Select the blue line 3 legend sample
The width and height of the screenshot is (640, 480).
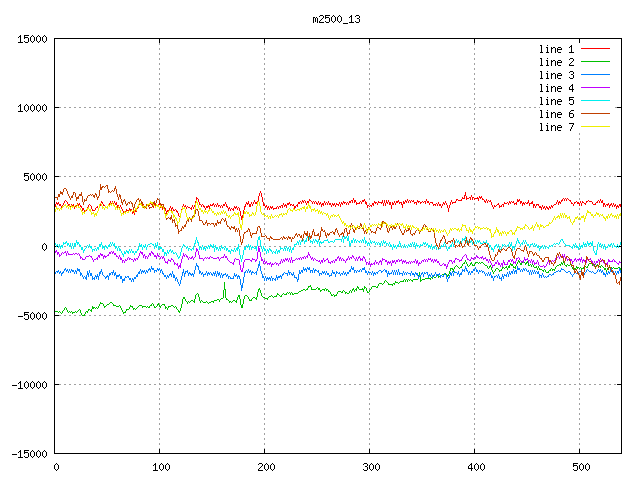(x=595, y=75)
